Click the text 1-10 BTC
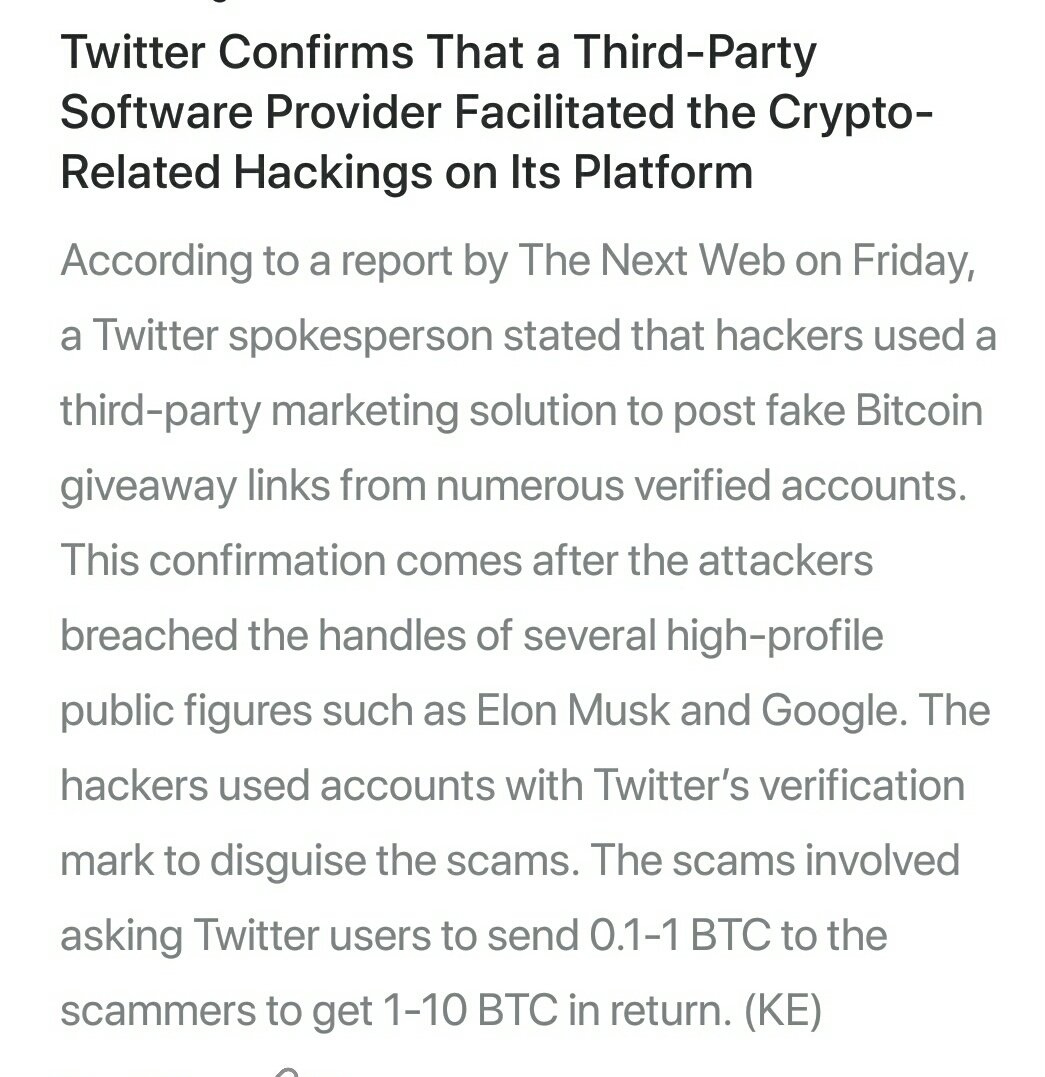The image size is (1045, 1077). tap(470, 1010)
